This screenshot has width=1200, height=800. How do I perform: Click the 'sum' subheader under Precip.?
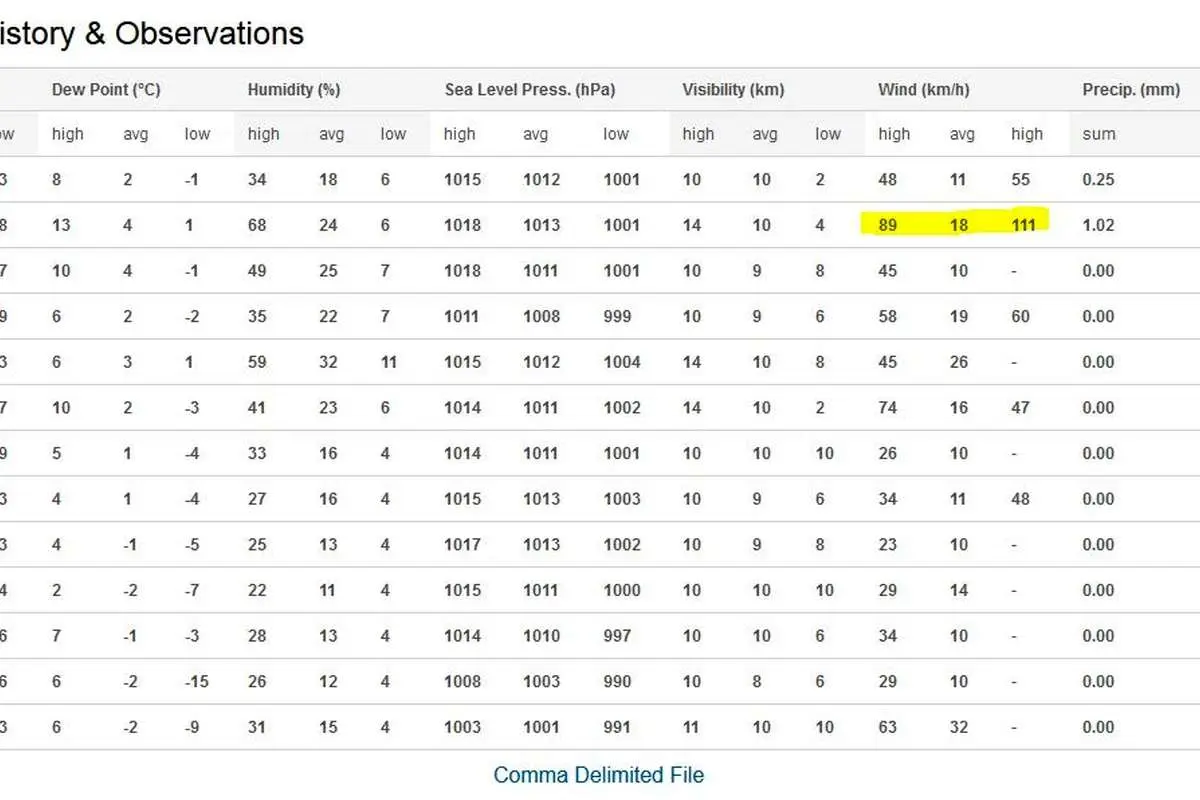1099,134
